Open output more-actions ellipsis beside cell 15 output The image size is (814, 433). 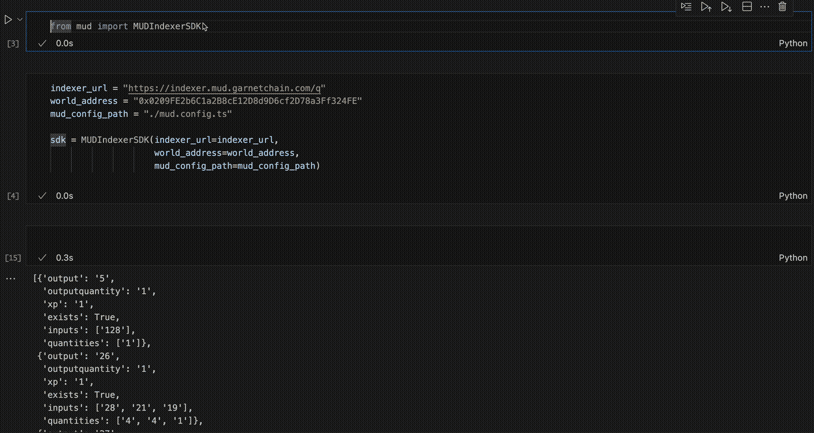point(10,278)
